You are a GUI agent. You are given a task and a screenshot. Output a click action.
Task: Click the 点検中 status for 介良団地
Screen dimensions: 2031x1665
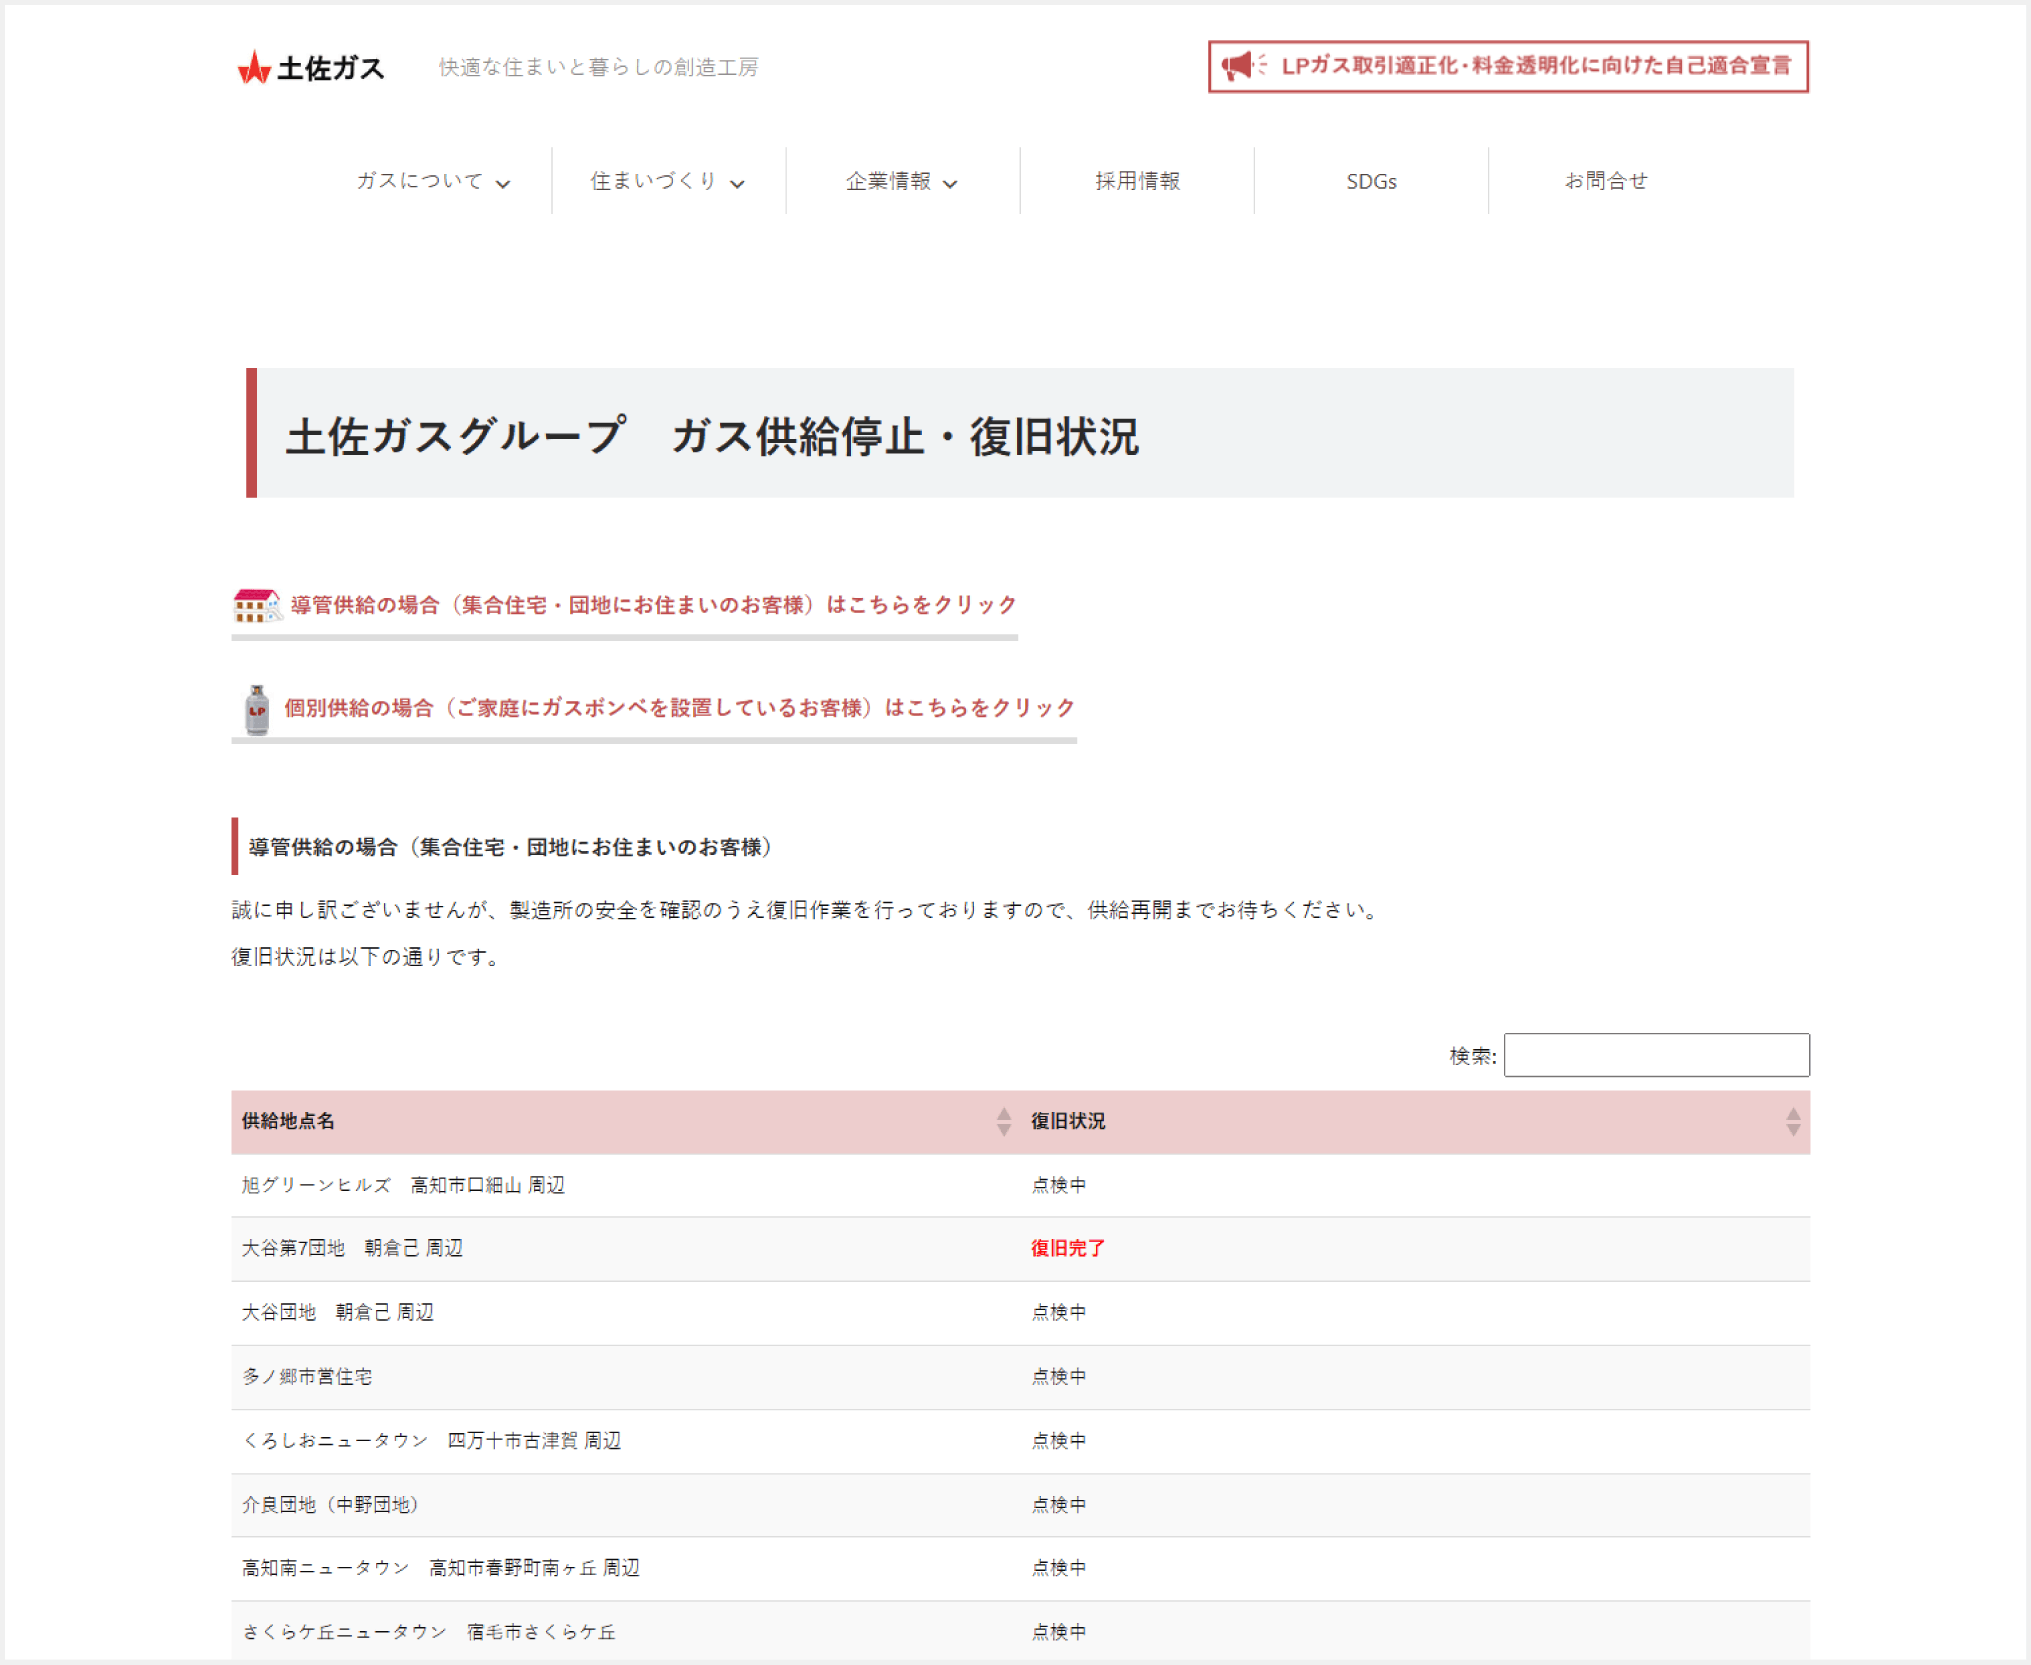1058,1505
